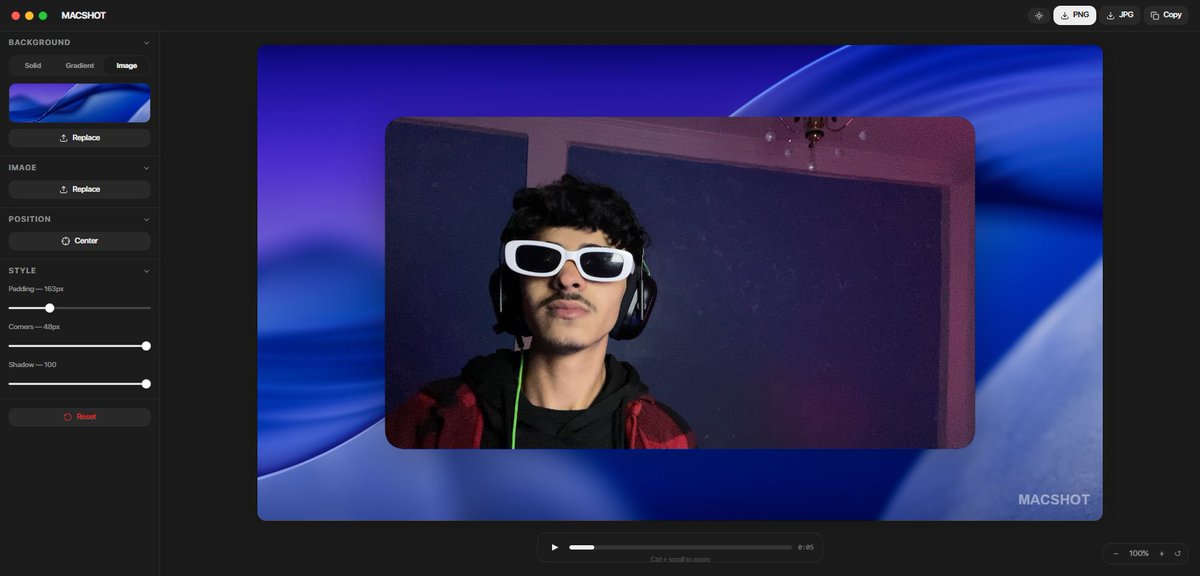Collapse the Position section chevron
The image size is (1200, 576).
(x=147, y=219)
